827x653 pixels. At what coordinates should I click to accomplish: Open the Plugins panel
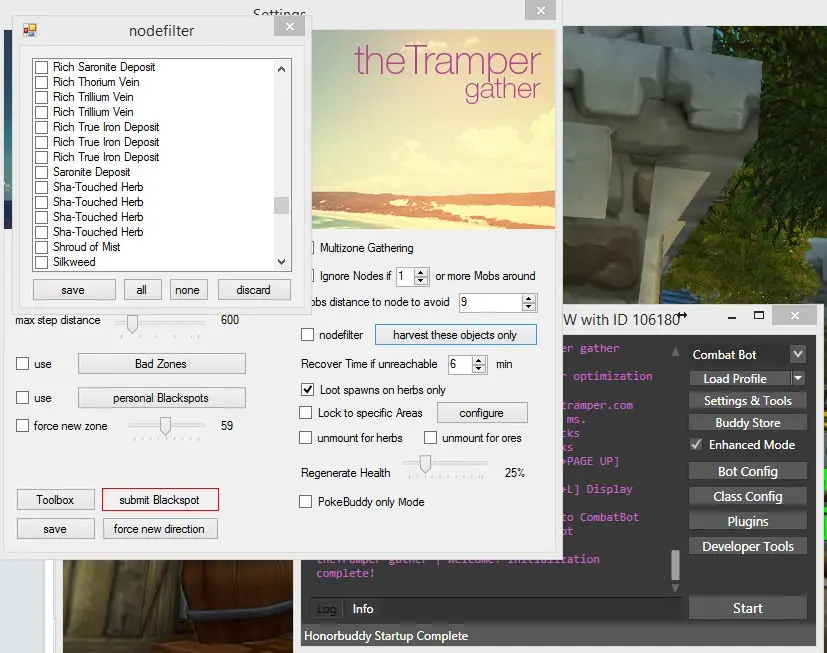pos(747,521)
